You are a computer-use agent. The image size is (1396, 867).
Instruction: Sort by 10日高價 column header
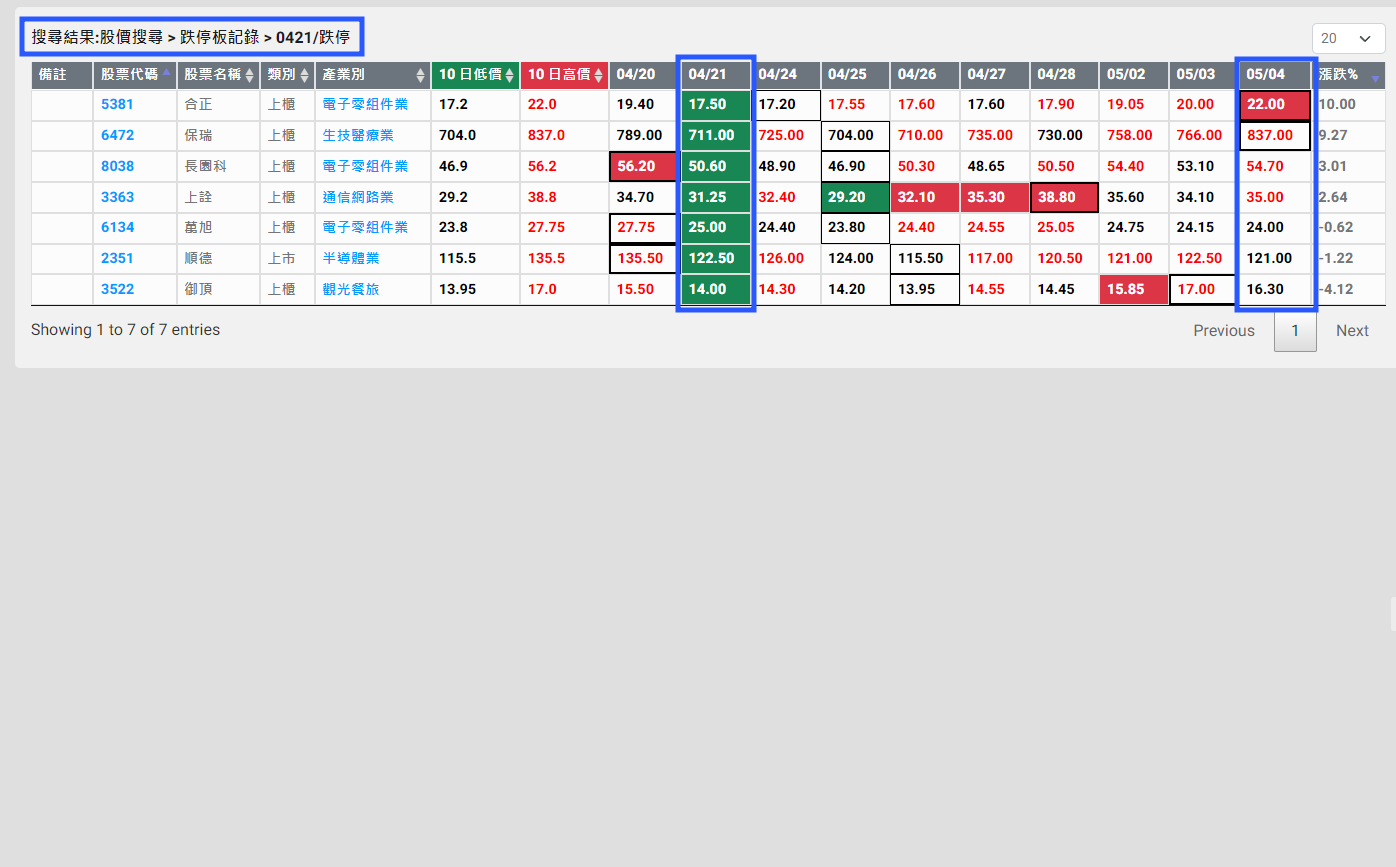(x=564, y=75)
